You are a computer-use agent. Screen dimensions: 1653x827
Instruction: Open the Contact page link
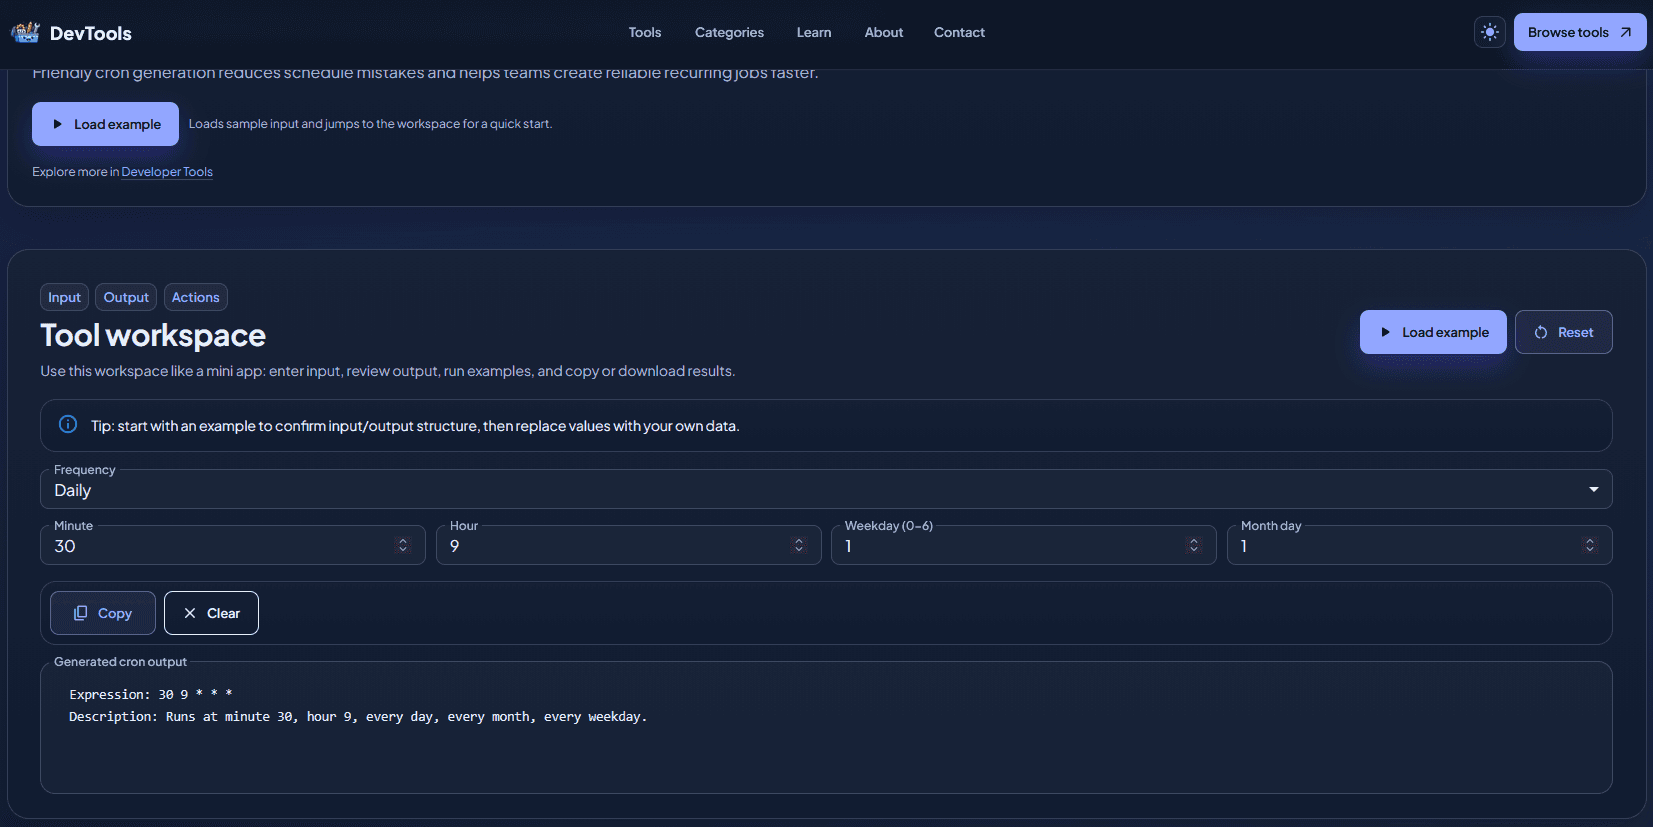(958, 33)
